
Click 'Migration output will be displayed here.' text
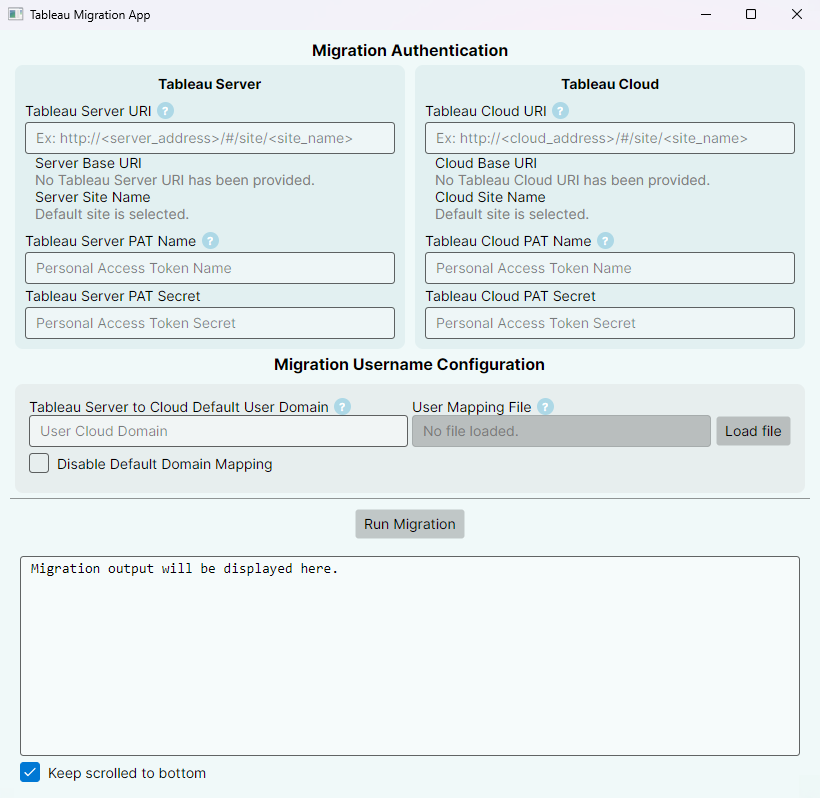tap(184, 568)
